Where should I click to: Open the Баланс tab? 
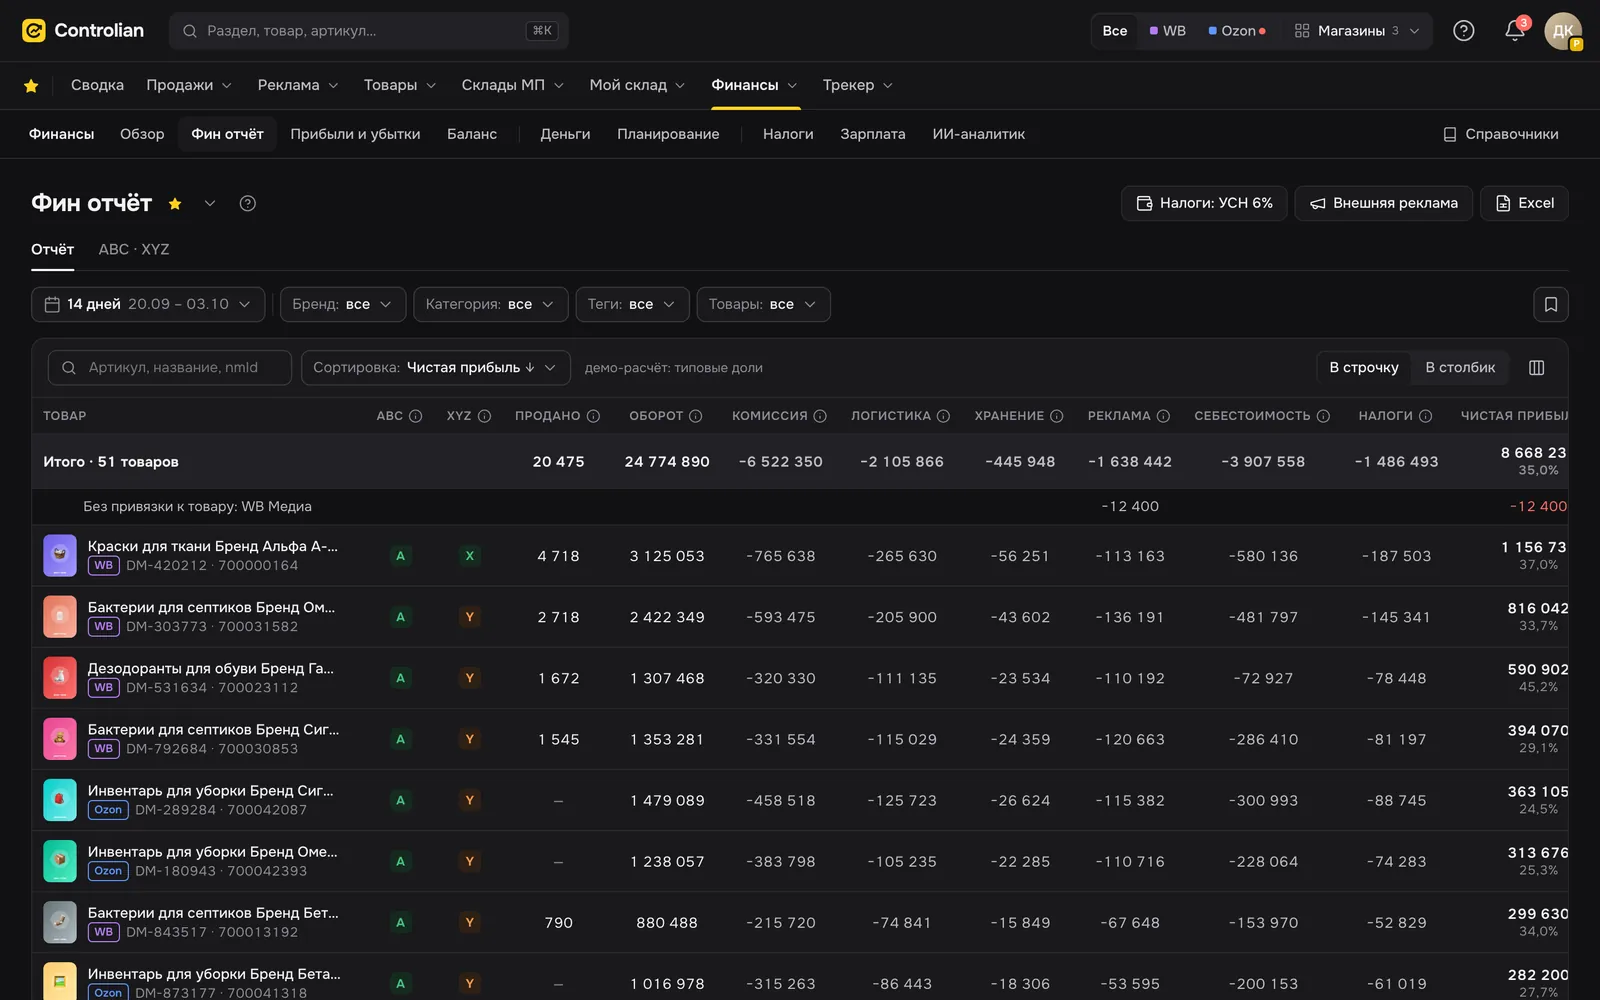click(472, 134)
